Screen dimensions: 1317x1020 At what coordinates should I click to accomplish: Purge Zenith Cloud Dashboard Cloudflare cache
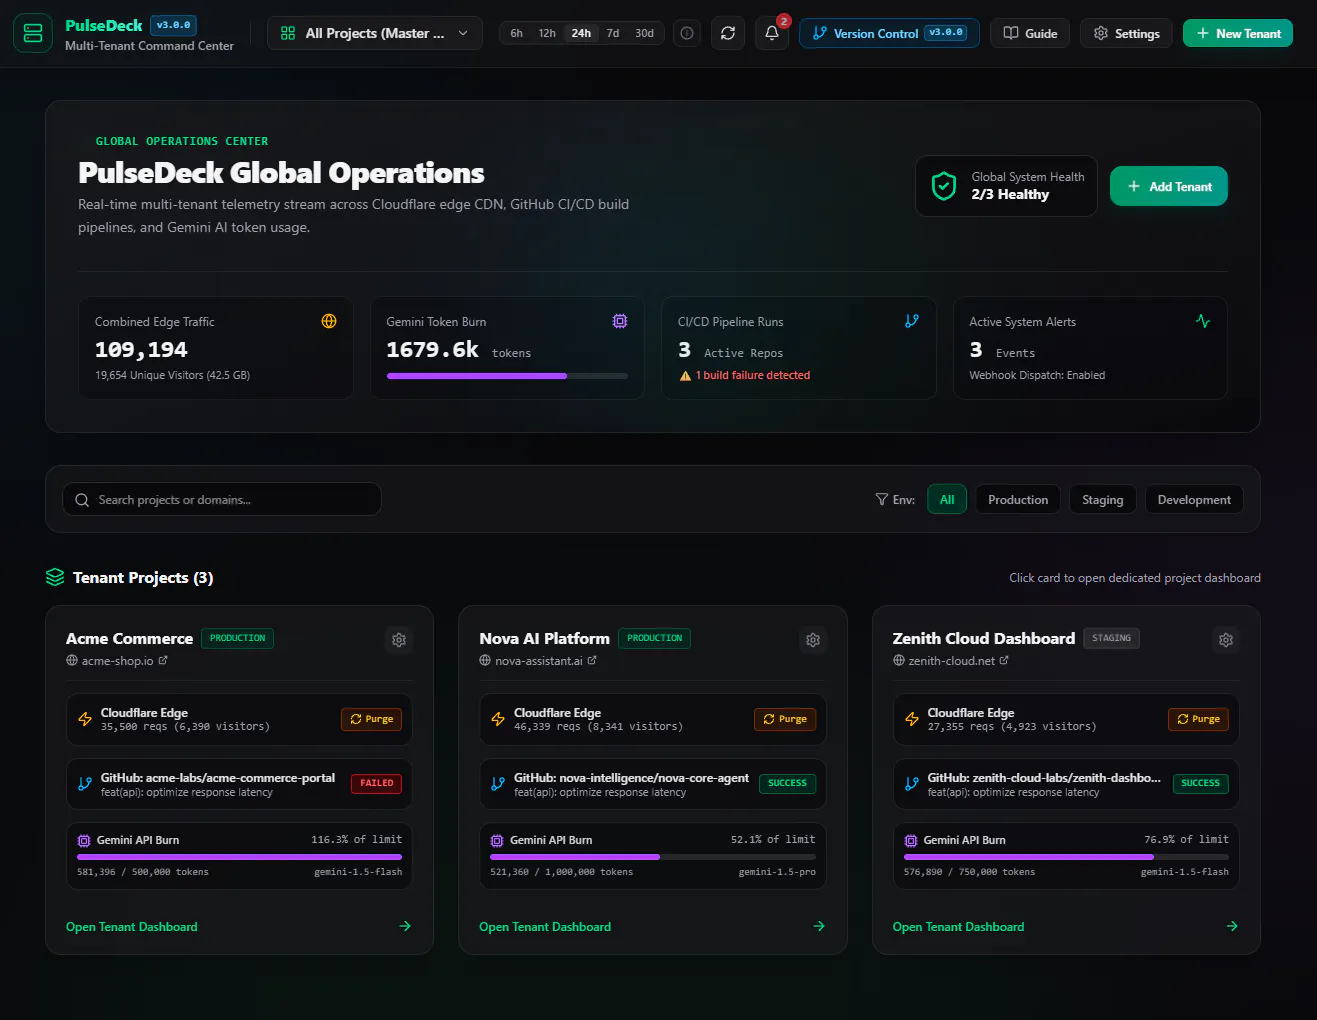coord(1198,719)
